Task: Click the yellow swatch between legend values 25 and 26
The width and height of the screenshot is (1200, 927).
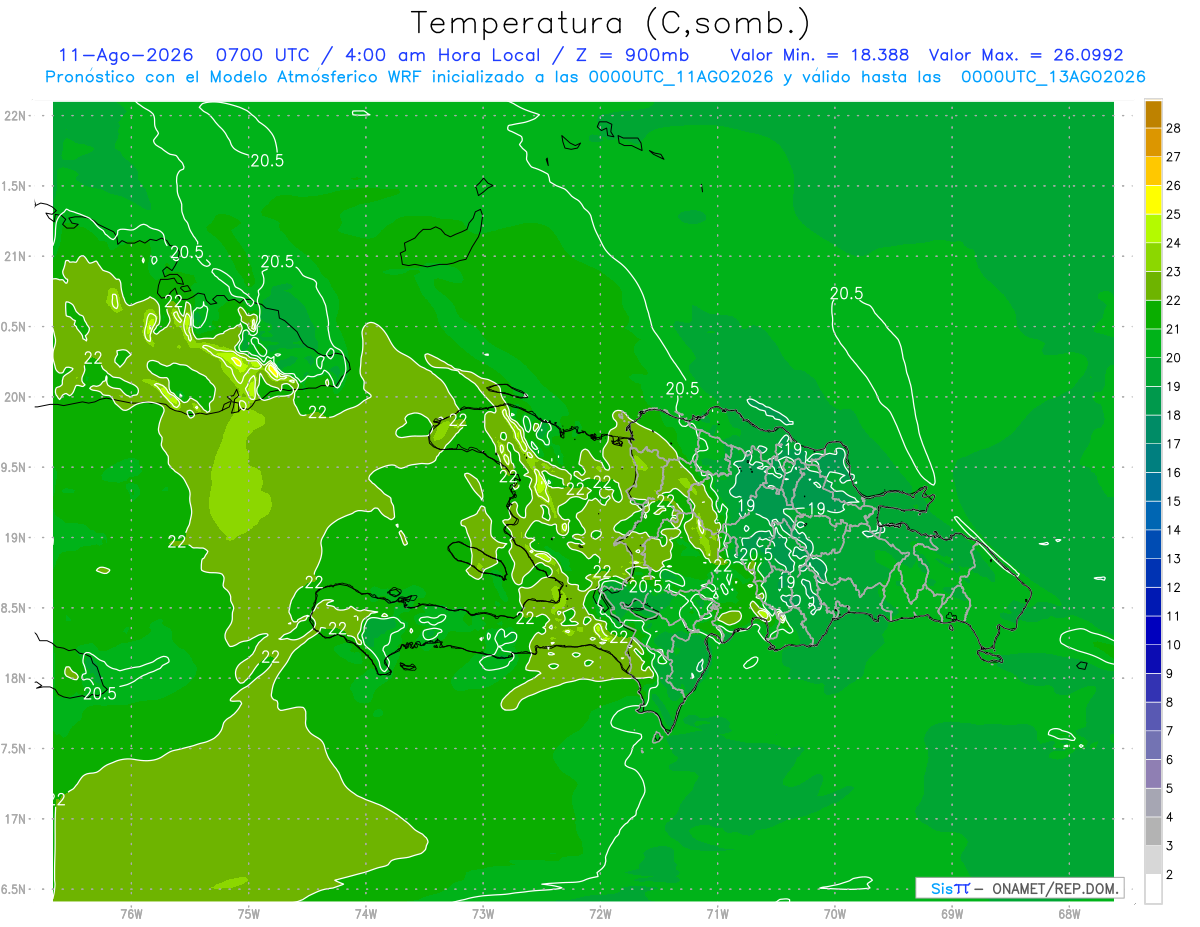Action: 1153,200
